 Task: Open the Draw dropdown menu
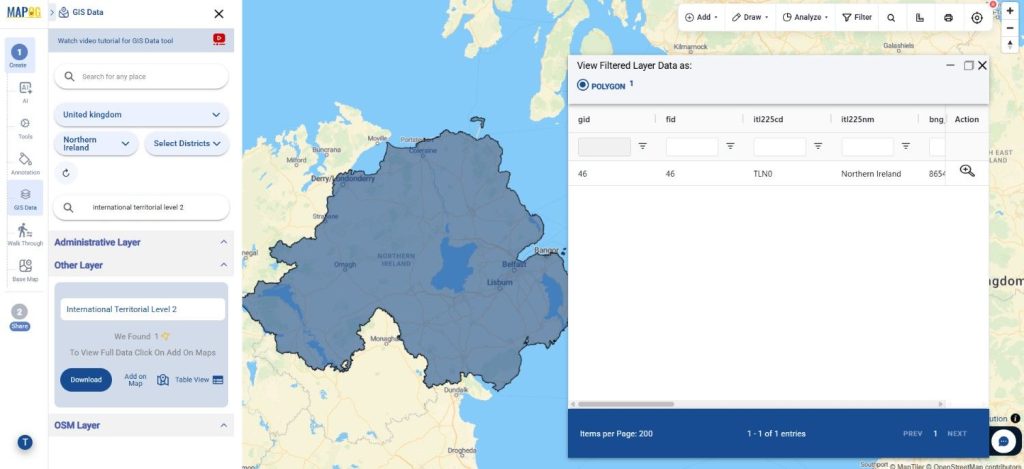click(x=750, y=18)
